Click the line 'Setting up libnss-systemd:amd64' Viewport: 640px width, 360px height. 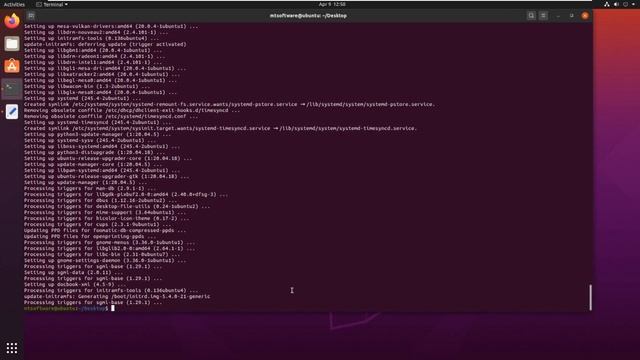(102, 147)
